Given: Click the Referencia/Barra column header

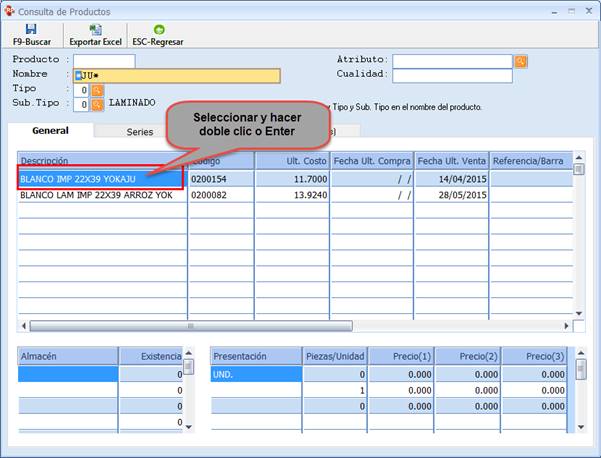Looking at the screenshot, I should coord(530,161).
